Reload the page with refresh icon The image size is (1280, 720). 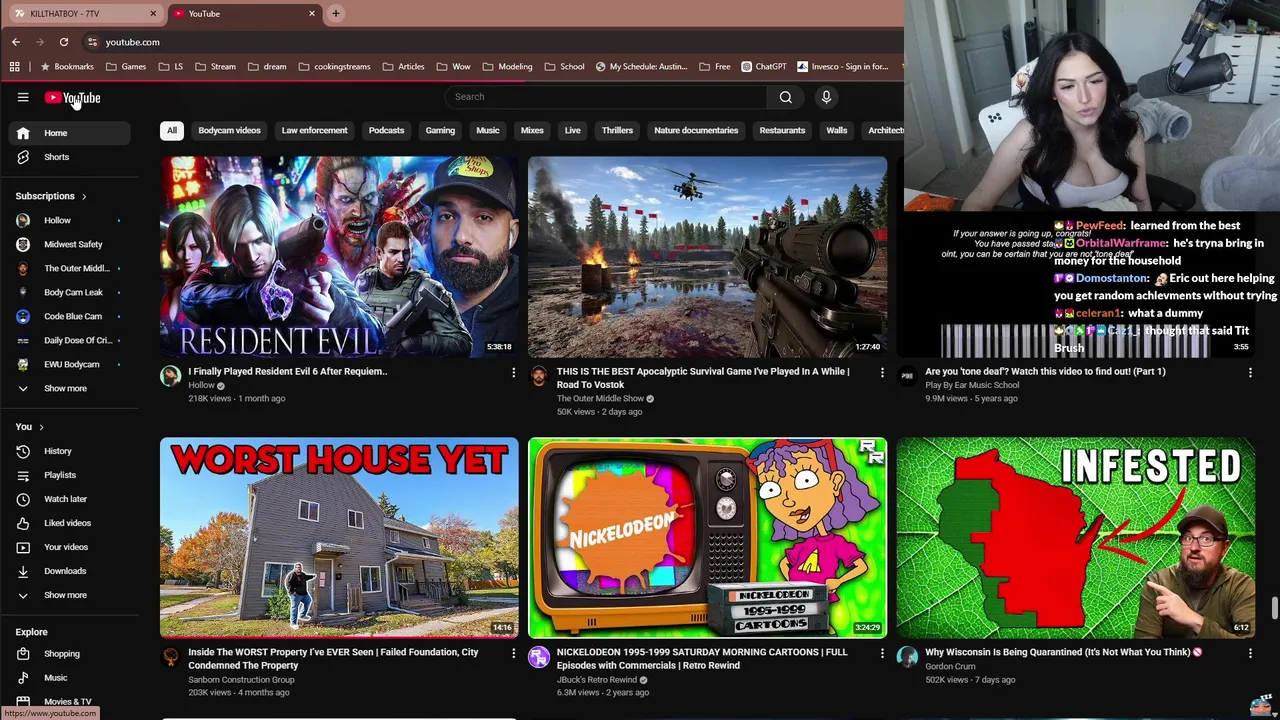click(x=64, y=42)
